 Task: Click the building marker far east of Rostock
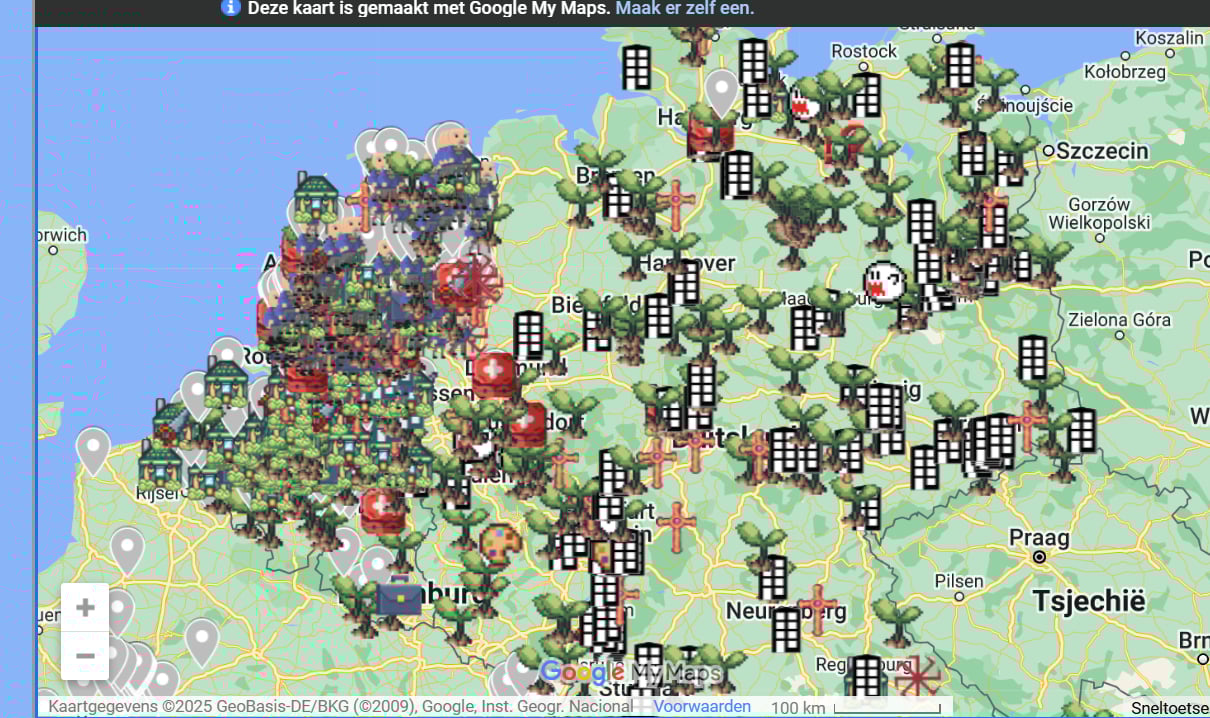[960, 65]
